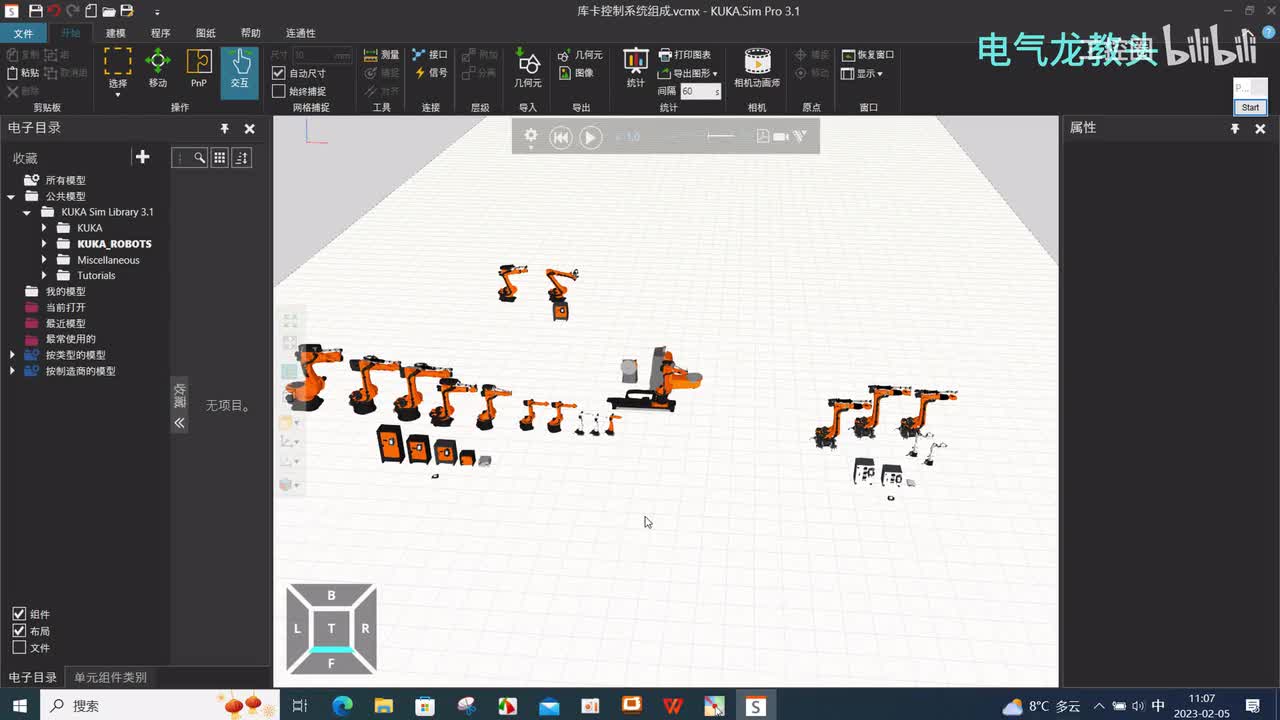Viewport: 1280px width, 720px height.
Task: Export 图像 (Image)
Action: coord(576,73)
